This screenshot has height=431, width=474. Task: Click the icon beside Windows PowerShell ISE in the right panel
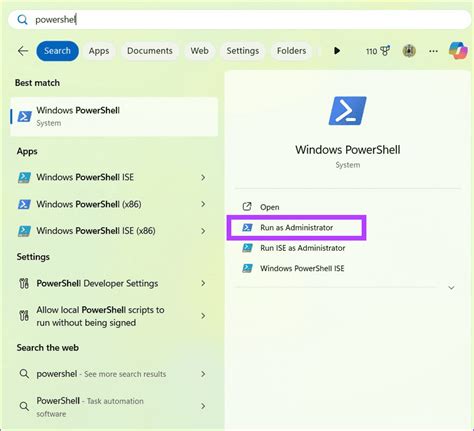(x=247, y=268)
